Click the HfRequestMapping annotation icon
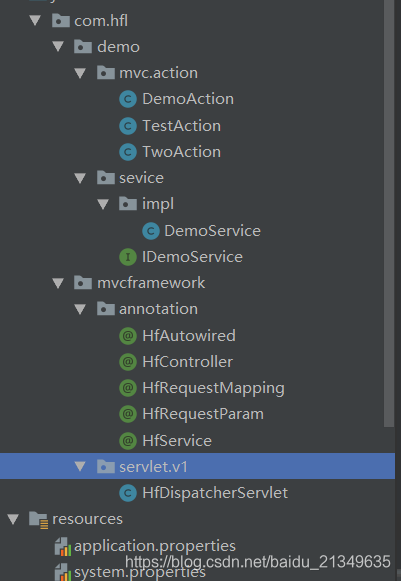The image size is (401, 581). click(x=128, y=388)
